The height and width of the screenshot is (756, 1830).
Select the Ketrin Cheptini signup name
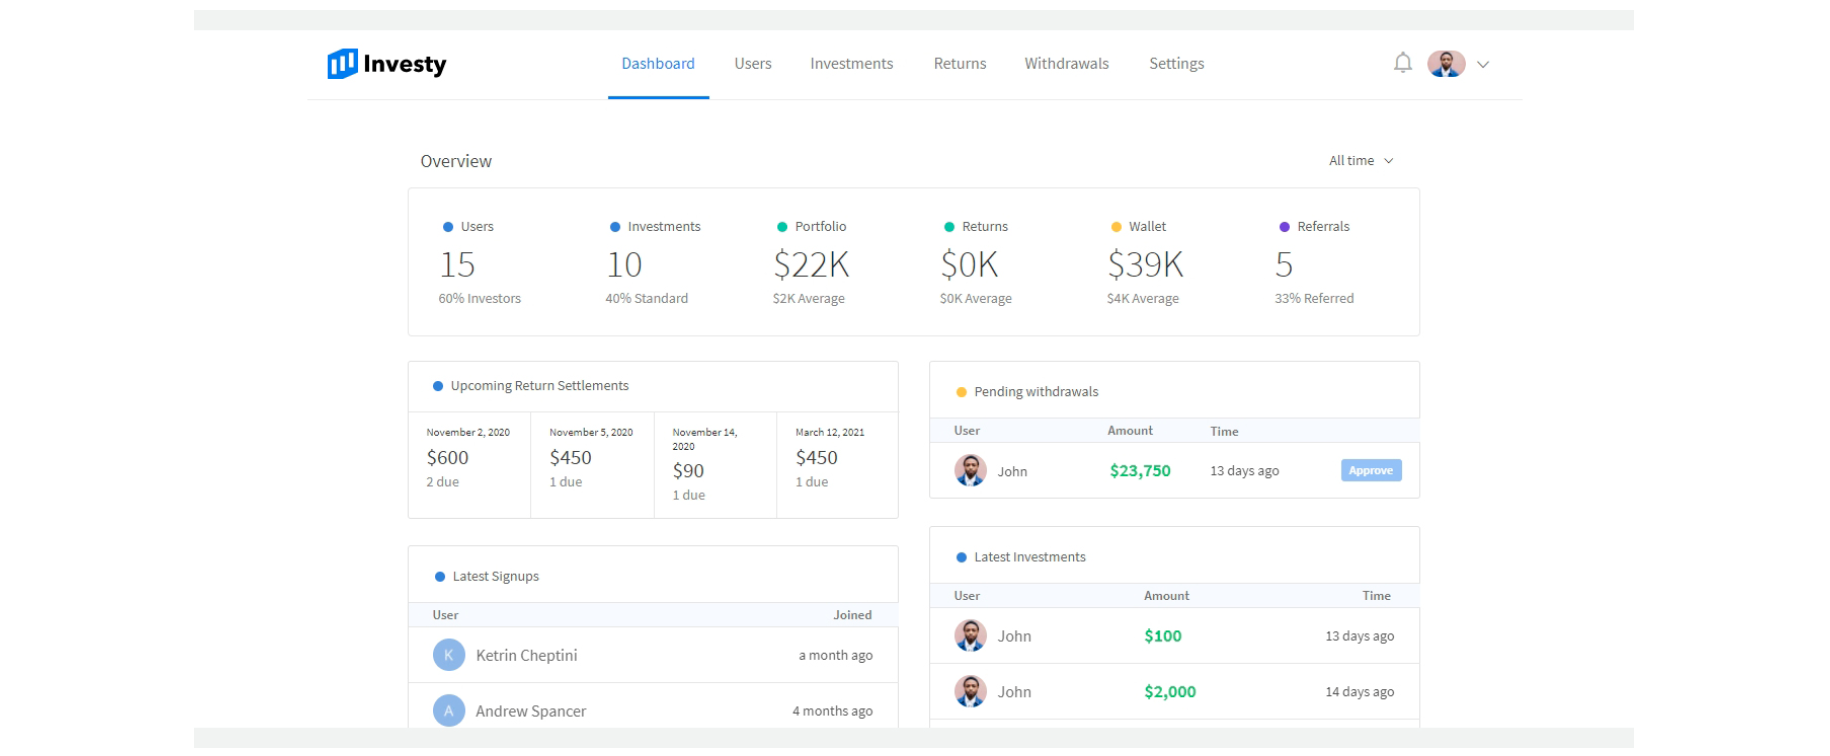pyautogui.click(x=526, y=656)
